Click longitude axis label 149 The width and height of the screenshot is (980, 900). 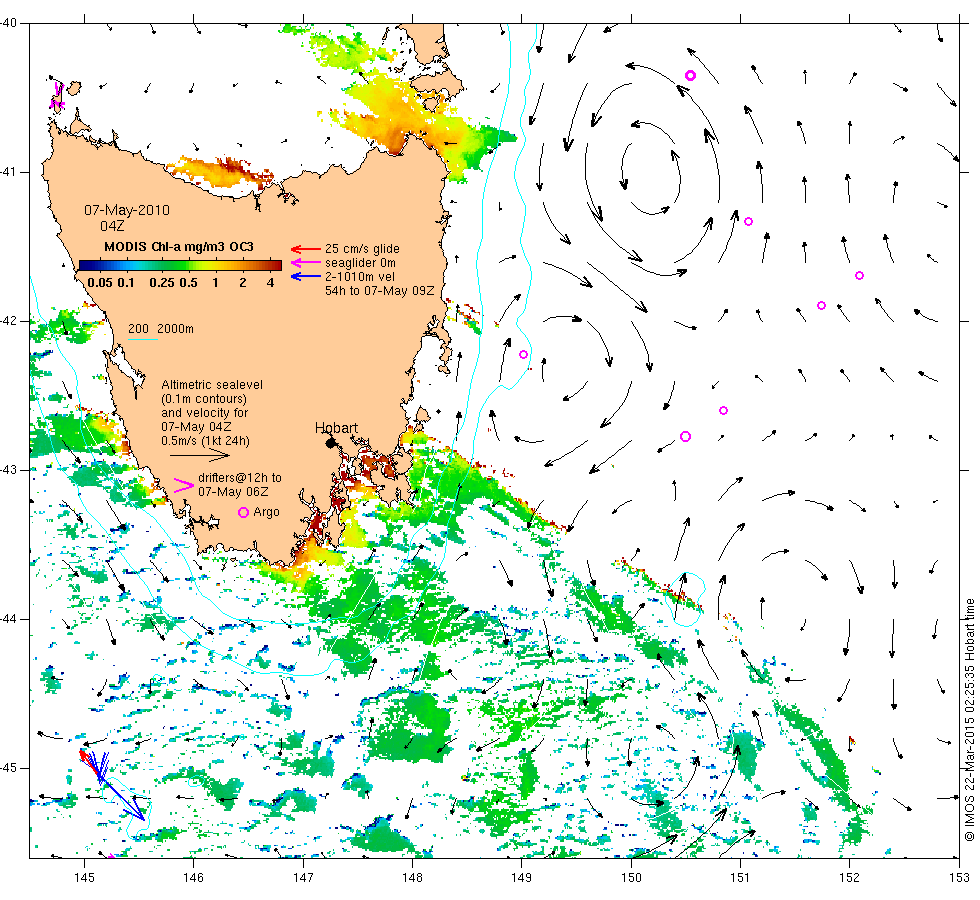point(522,878)
